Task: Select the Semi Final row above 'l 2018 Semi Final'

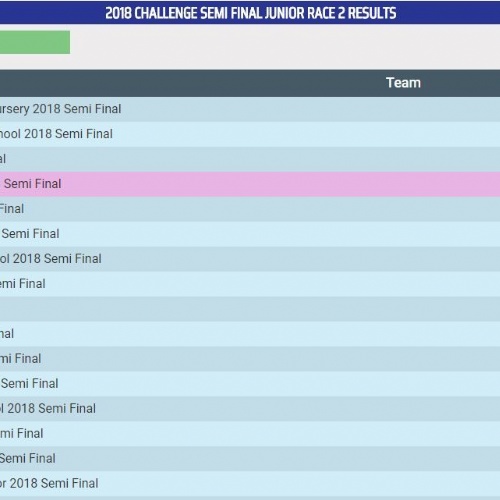Action: [x=250, y=384]
